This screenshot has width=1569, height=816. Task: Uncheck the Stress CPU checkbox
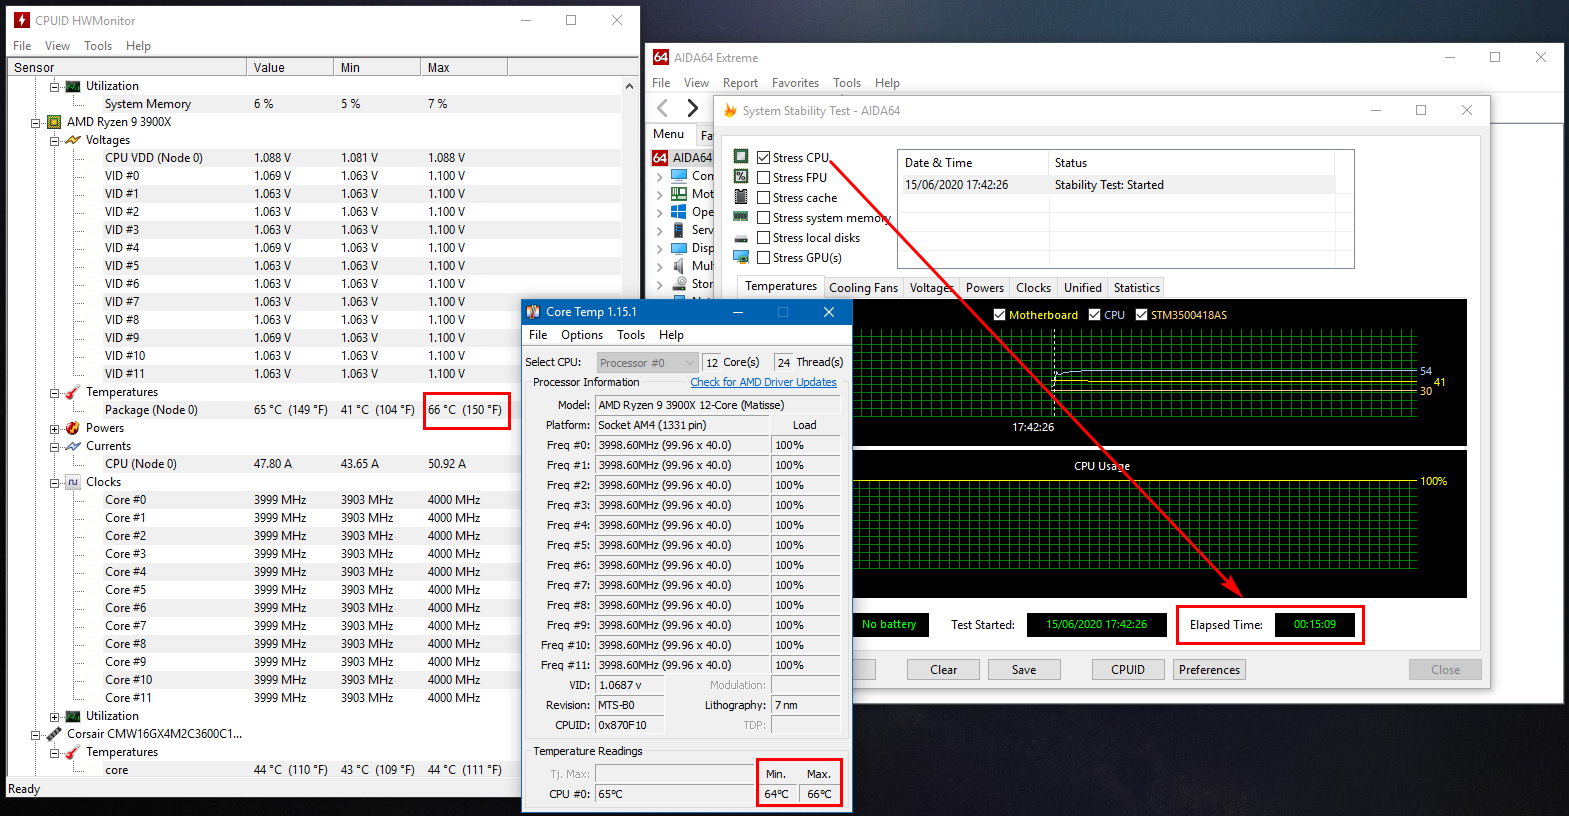(x=764, y=157)
